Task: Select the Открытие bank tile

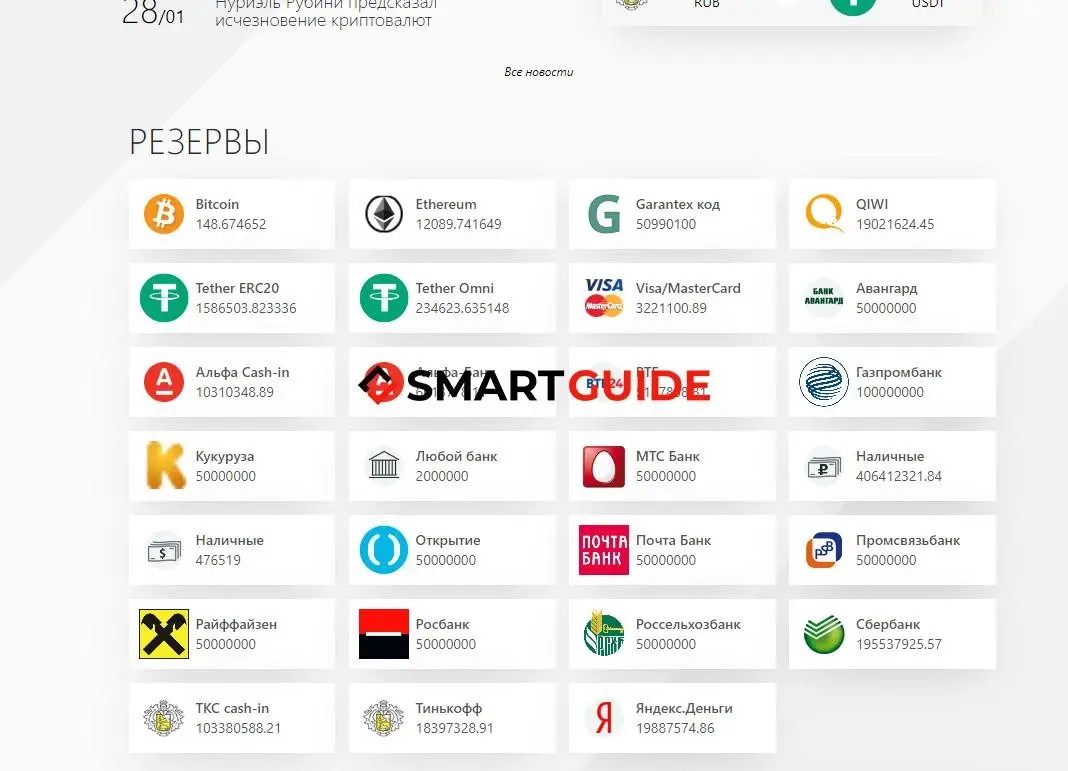Action: (x=451, y=549)
